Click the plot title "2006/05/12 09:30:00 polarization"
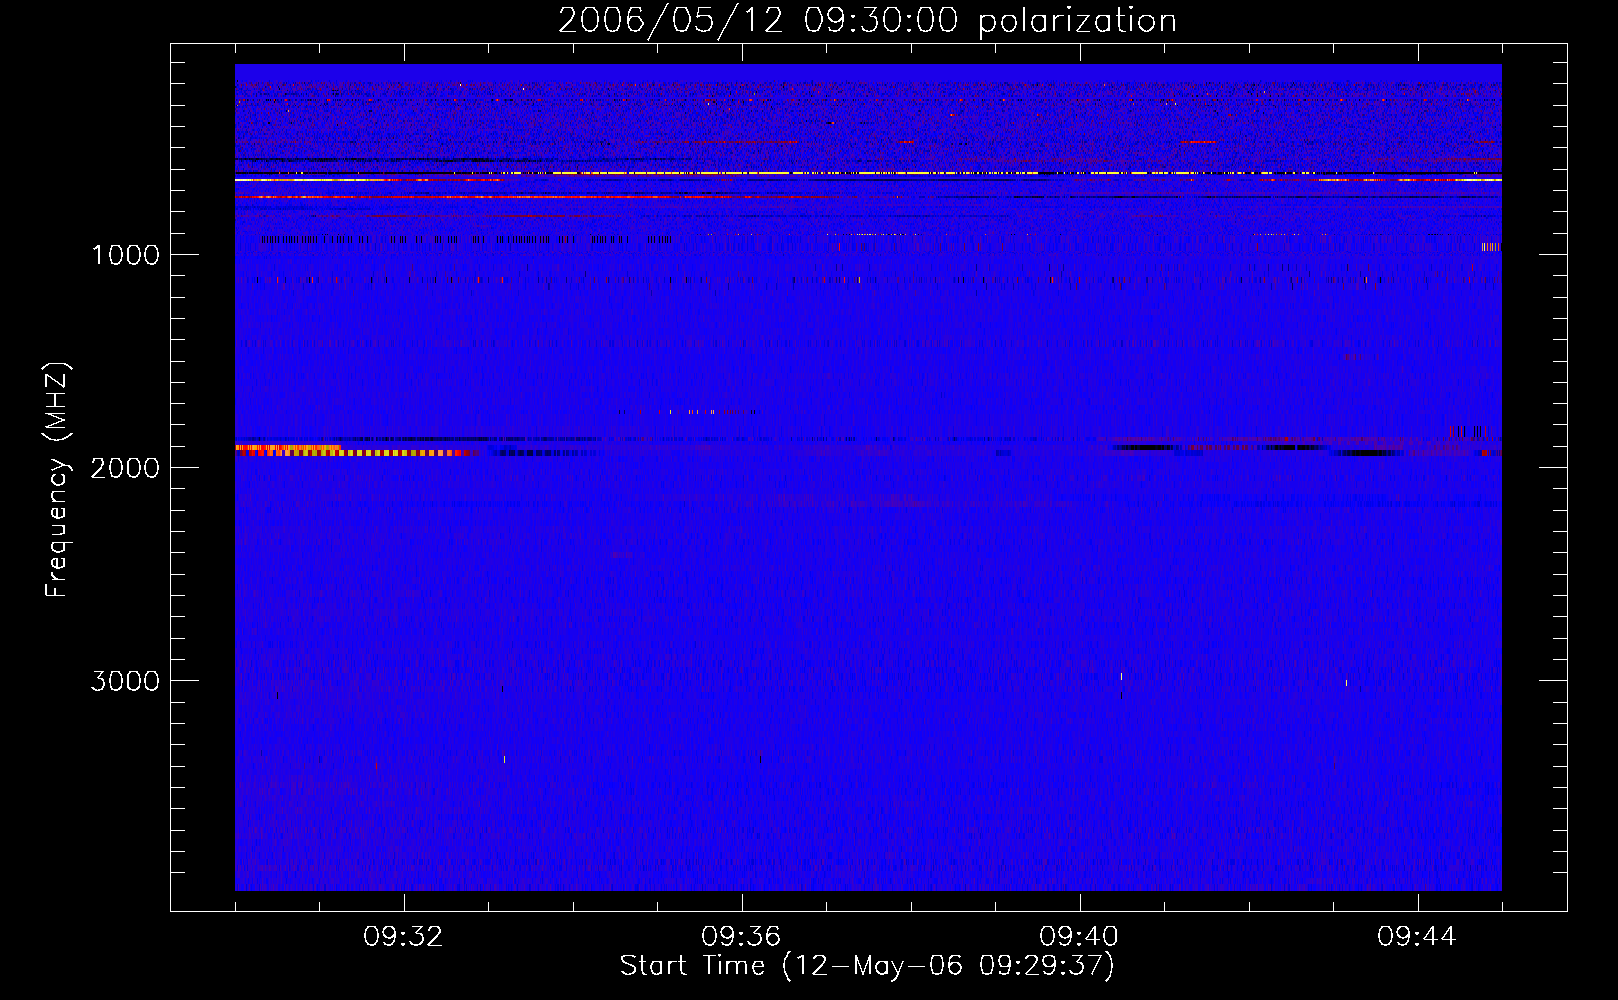Screen dimensions: 1618x1000 pos(867,21)
